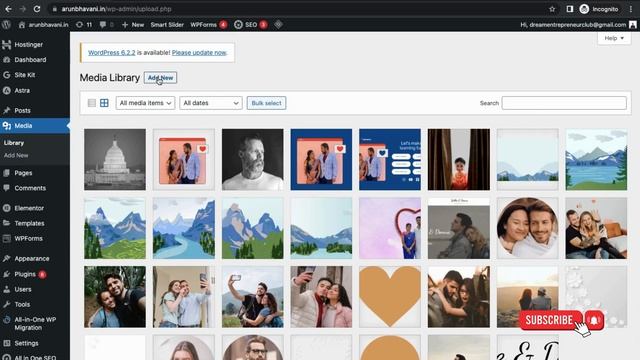
Task: Open the Capitol building grayscale thumbnail
Action: tap(115, 160)
